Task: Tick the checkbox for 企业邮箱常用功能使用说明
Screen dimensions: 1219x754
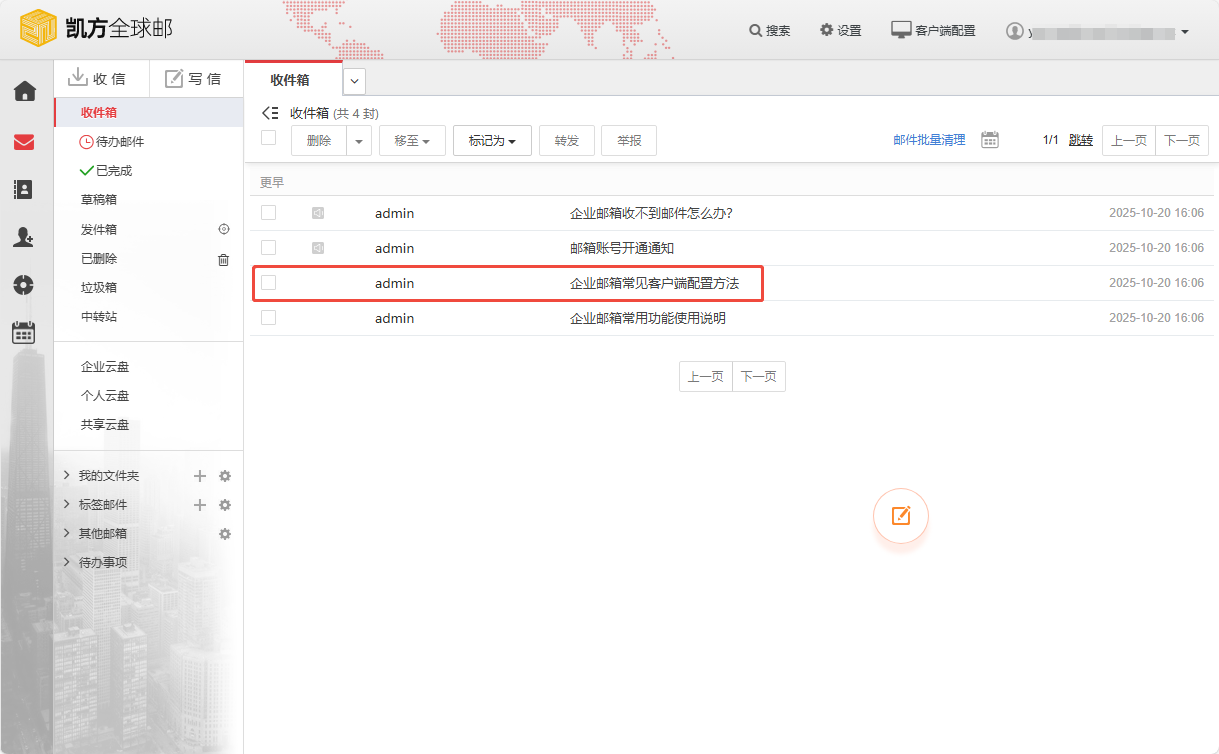Action: point(268,318)
